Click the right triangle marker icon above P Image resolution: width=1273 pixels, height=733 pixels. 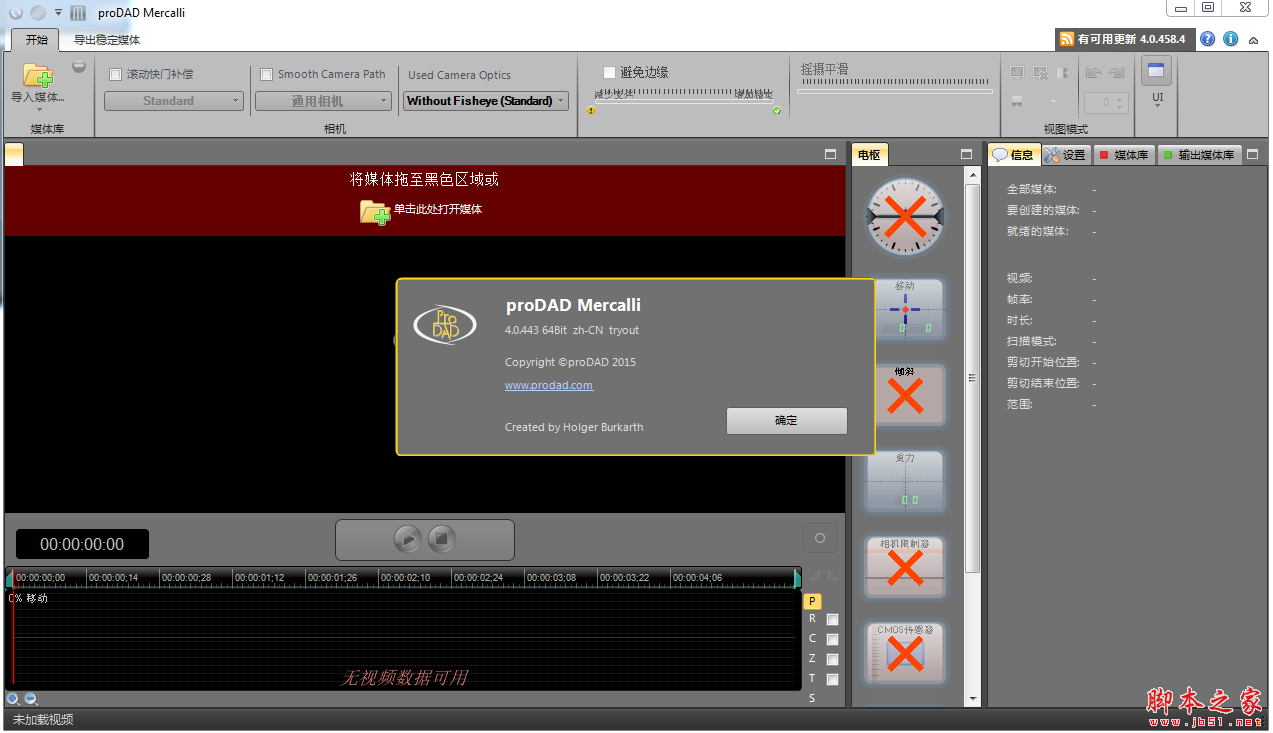[833, 575]
